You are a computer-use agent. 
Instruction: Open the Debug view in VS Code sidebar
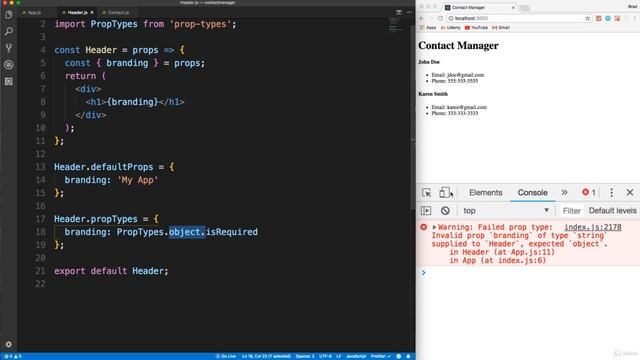9,64
